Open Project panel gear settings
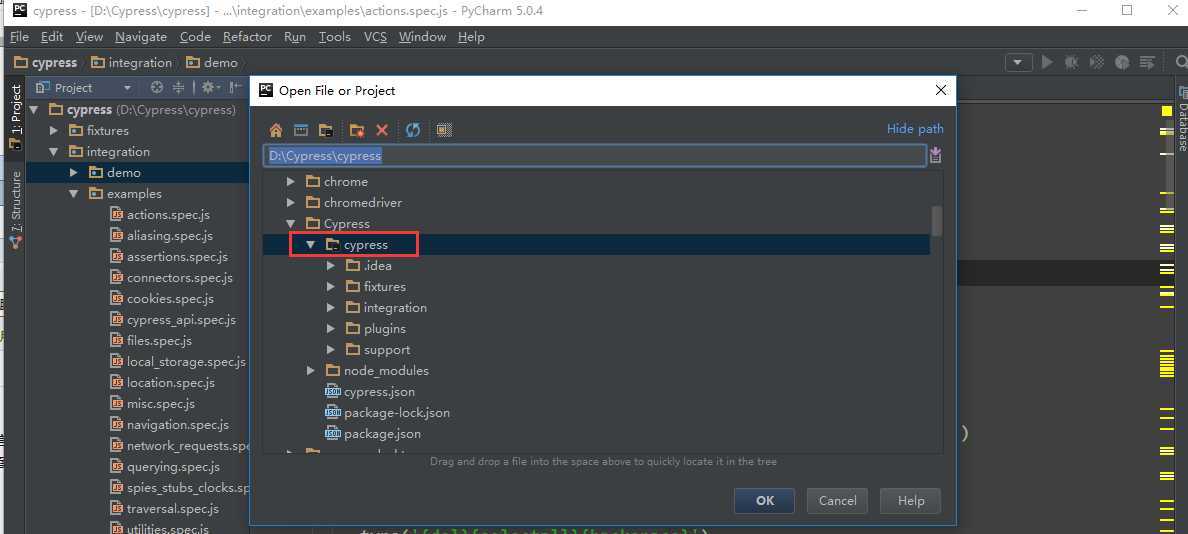Screen dimensions: 1188x534 pyautogui.click(x=209, y=88)
